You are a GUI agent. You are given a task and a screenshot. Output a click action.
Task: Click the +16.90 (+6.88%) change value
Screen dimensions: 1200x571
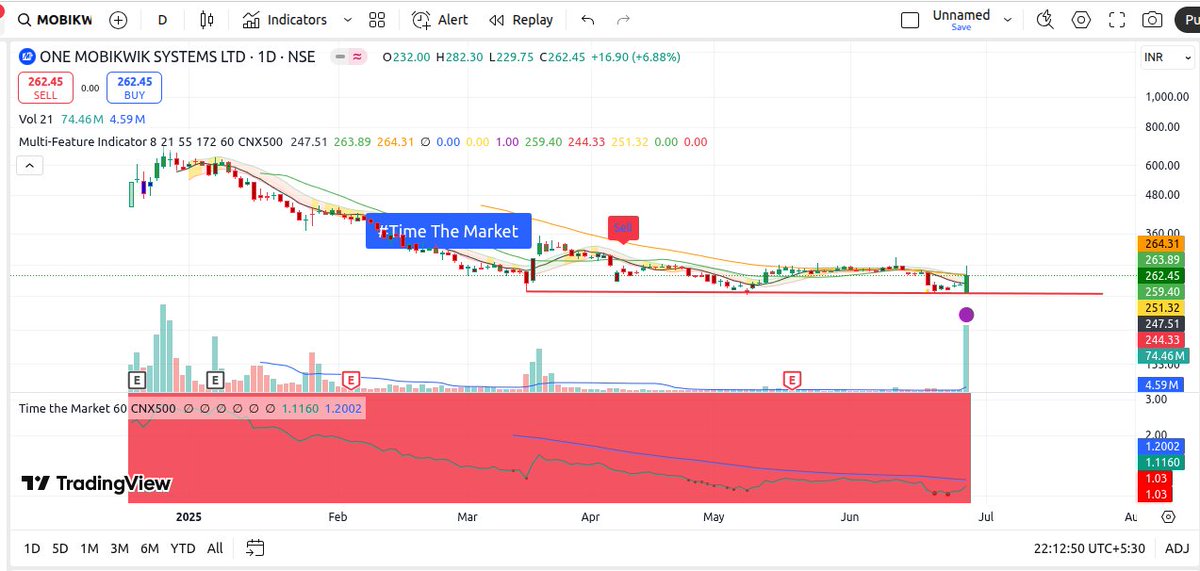634,57
